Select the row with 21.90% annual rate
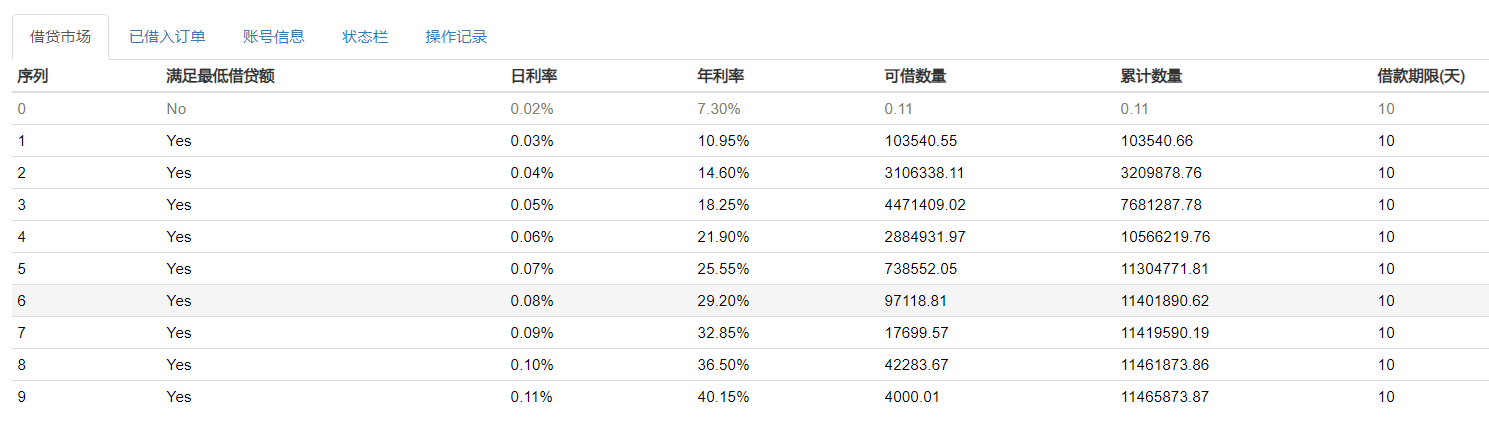Image resolution: width=1489 pixels, height=433 pixels. (x=723, y=237)
